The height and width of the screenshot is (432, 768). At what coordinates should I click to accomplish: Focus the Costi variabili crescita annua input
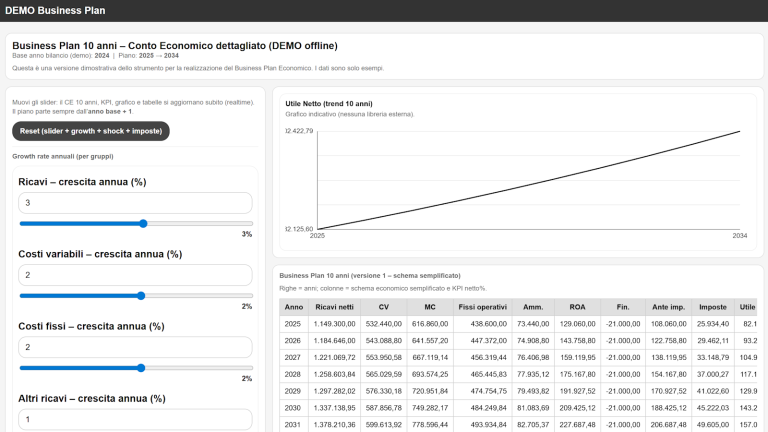[135, 275]
